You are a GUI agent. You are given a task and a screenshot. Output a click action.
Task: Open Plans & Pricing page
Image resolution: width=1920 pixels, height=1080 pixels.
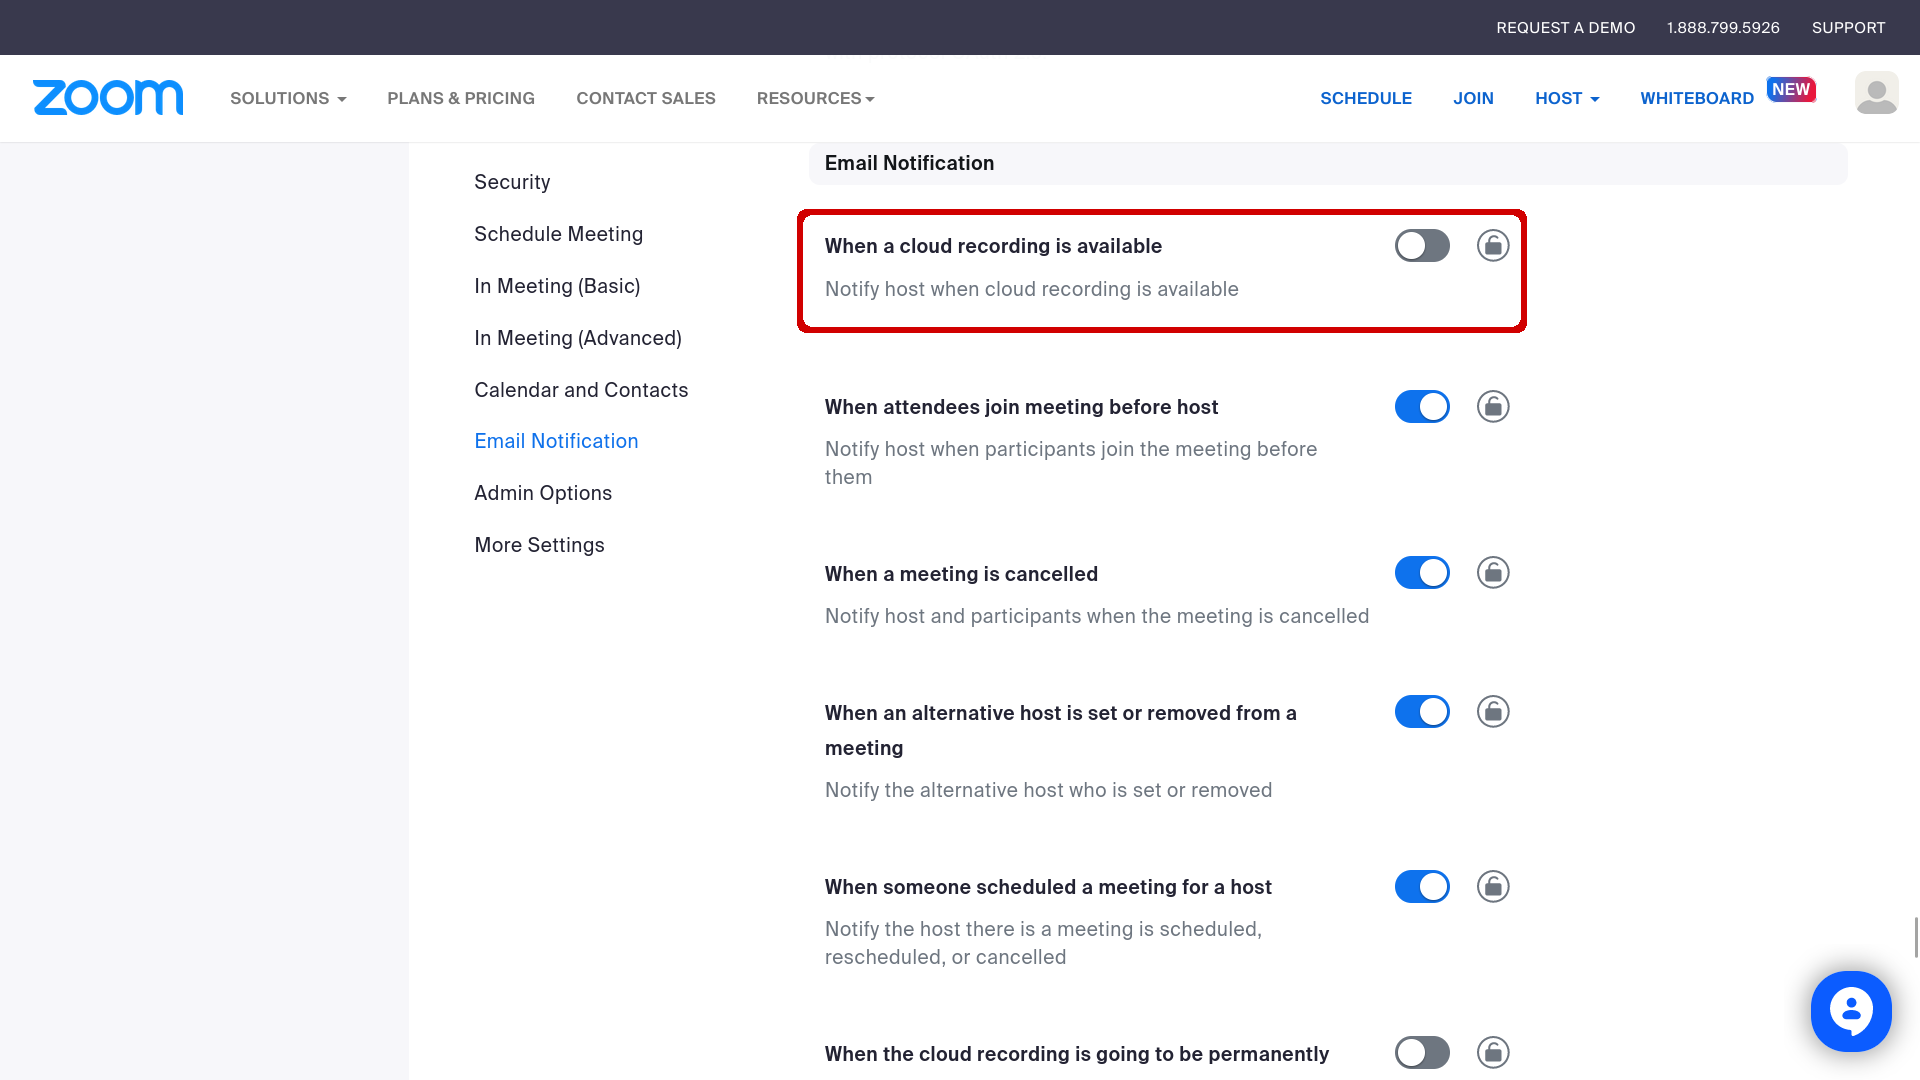(461, 98)
